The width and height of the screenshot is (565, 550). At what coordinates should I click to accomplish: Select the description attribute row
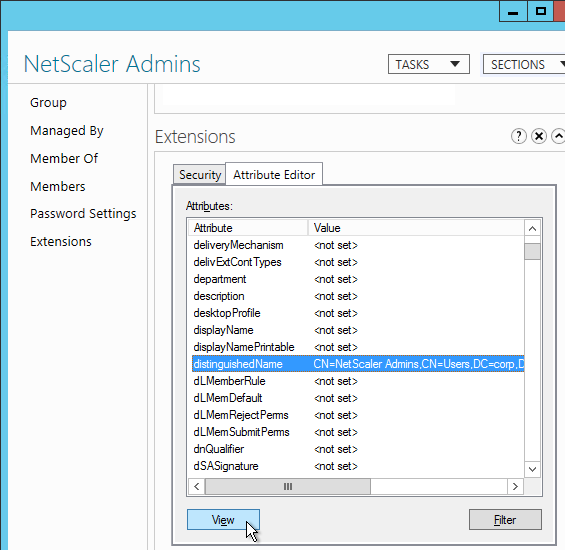click(x=356, y=296)
